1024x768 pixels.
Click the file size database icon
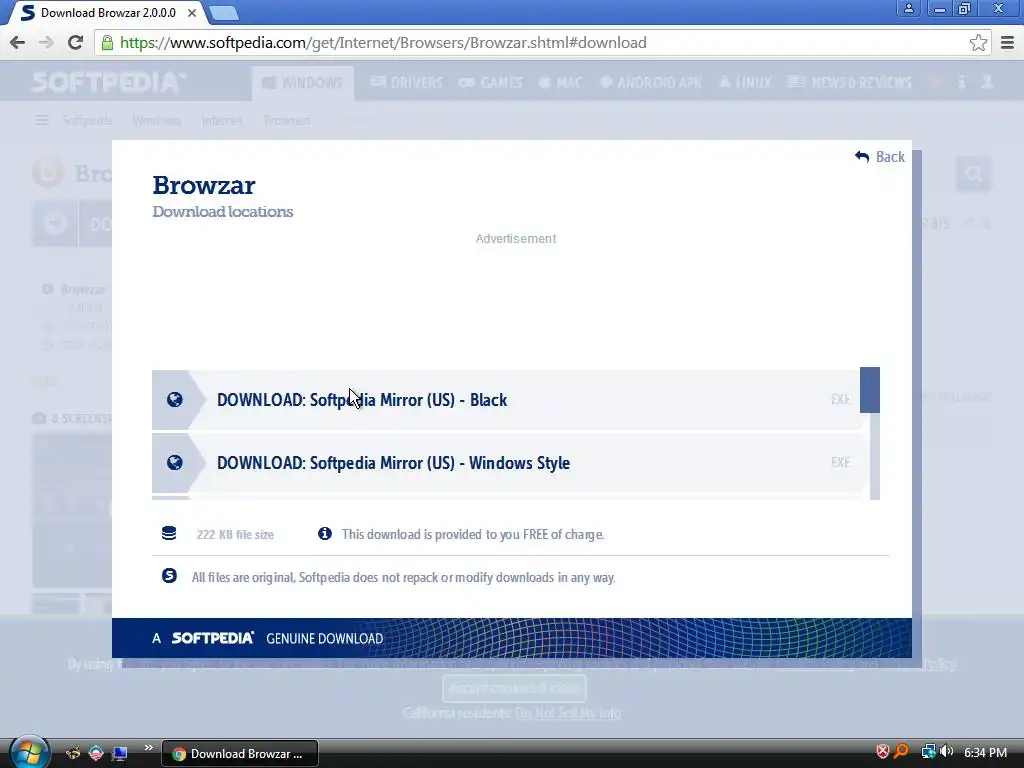169,534
